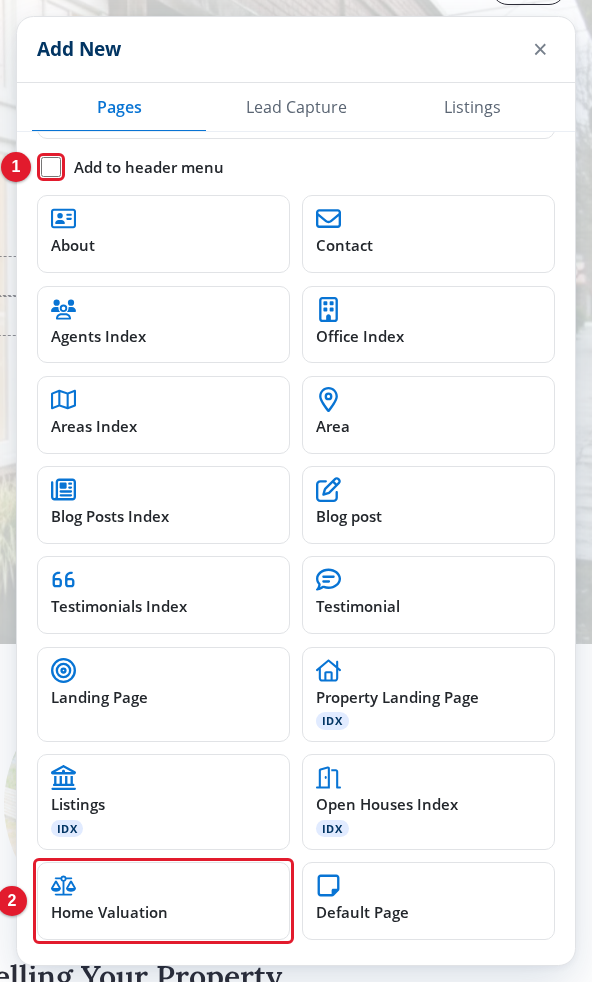Click the Areas Index map icon

[x=63, y=400]
